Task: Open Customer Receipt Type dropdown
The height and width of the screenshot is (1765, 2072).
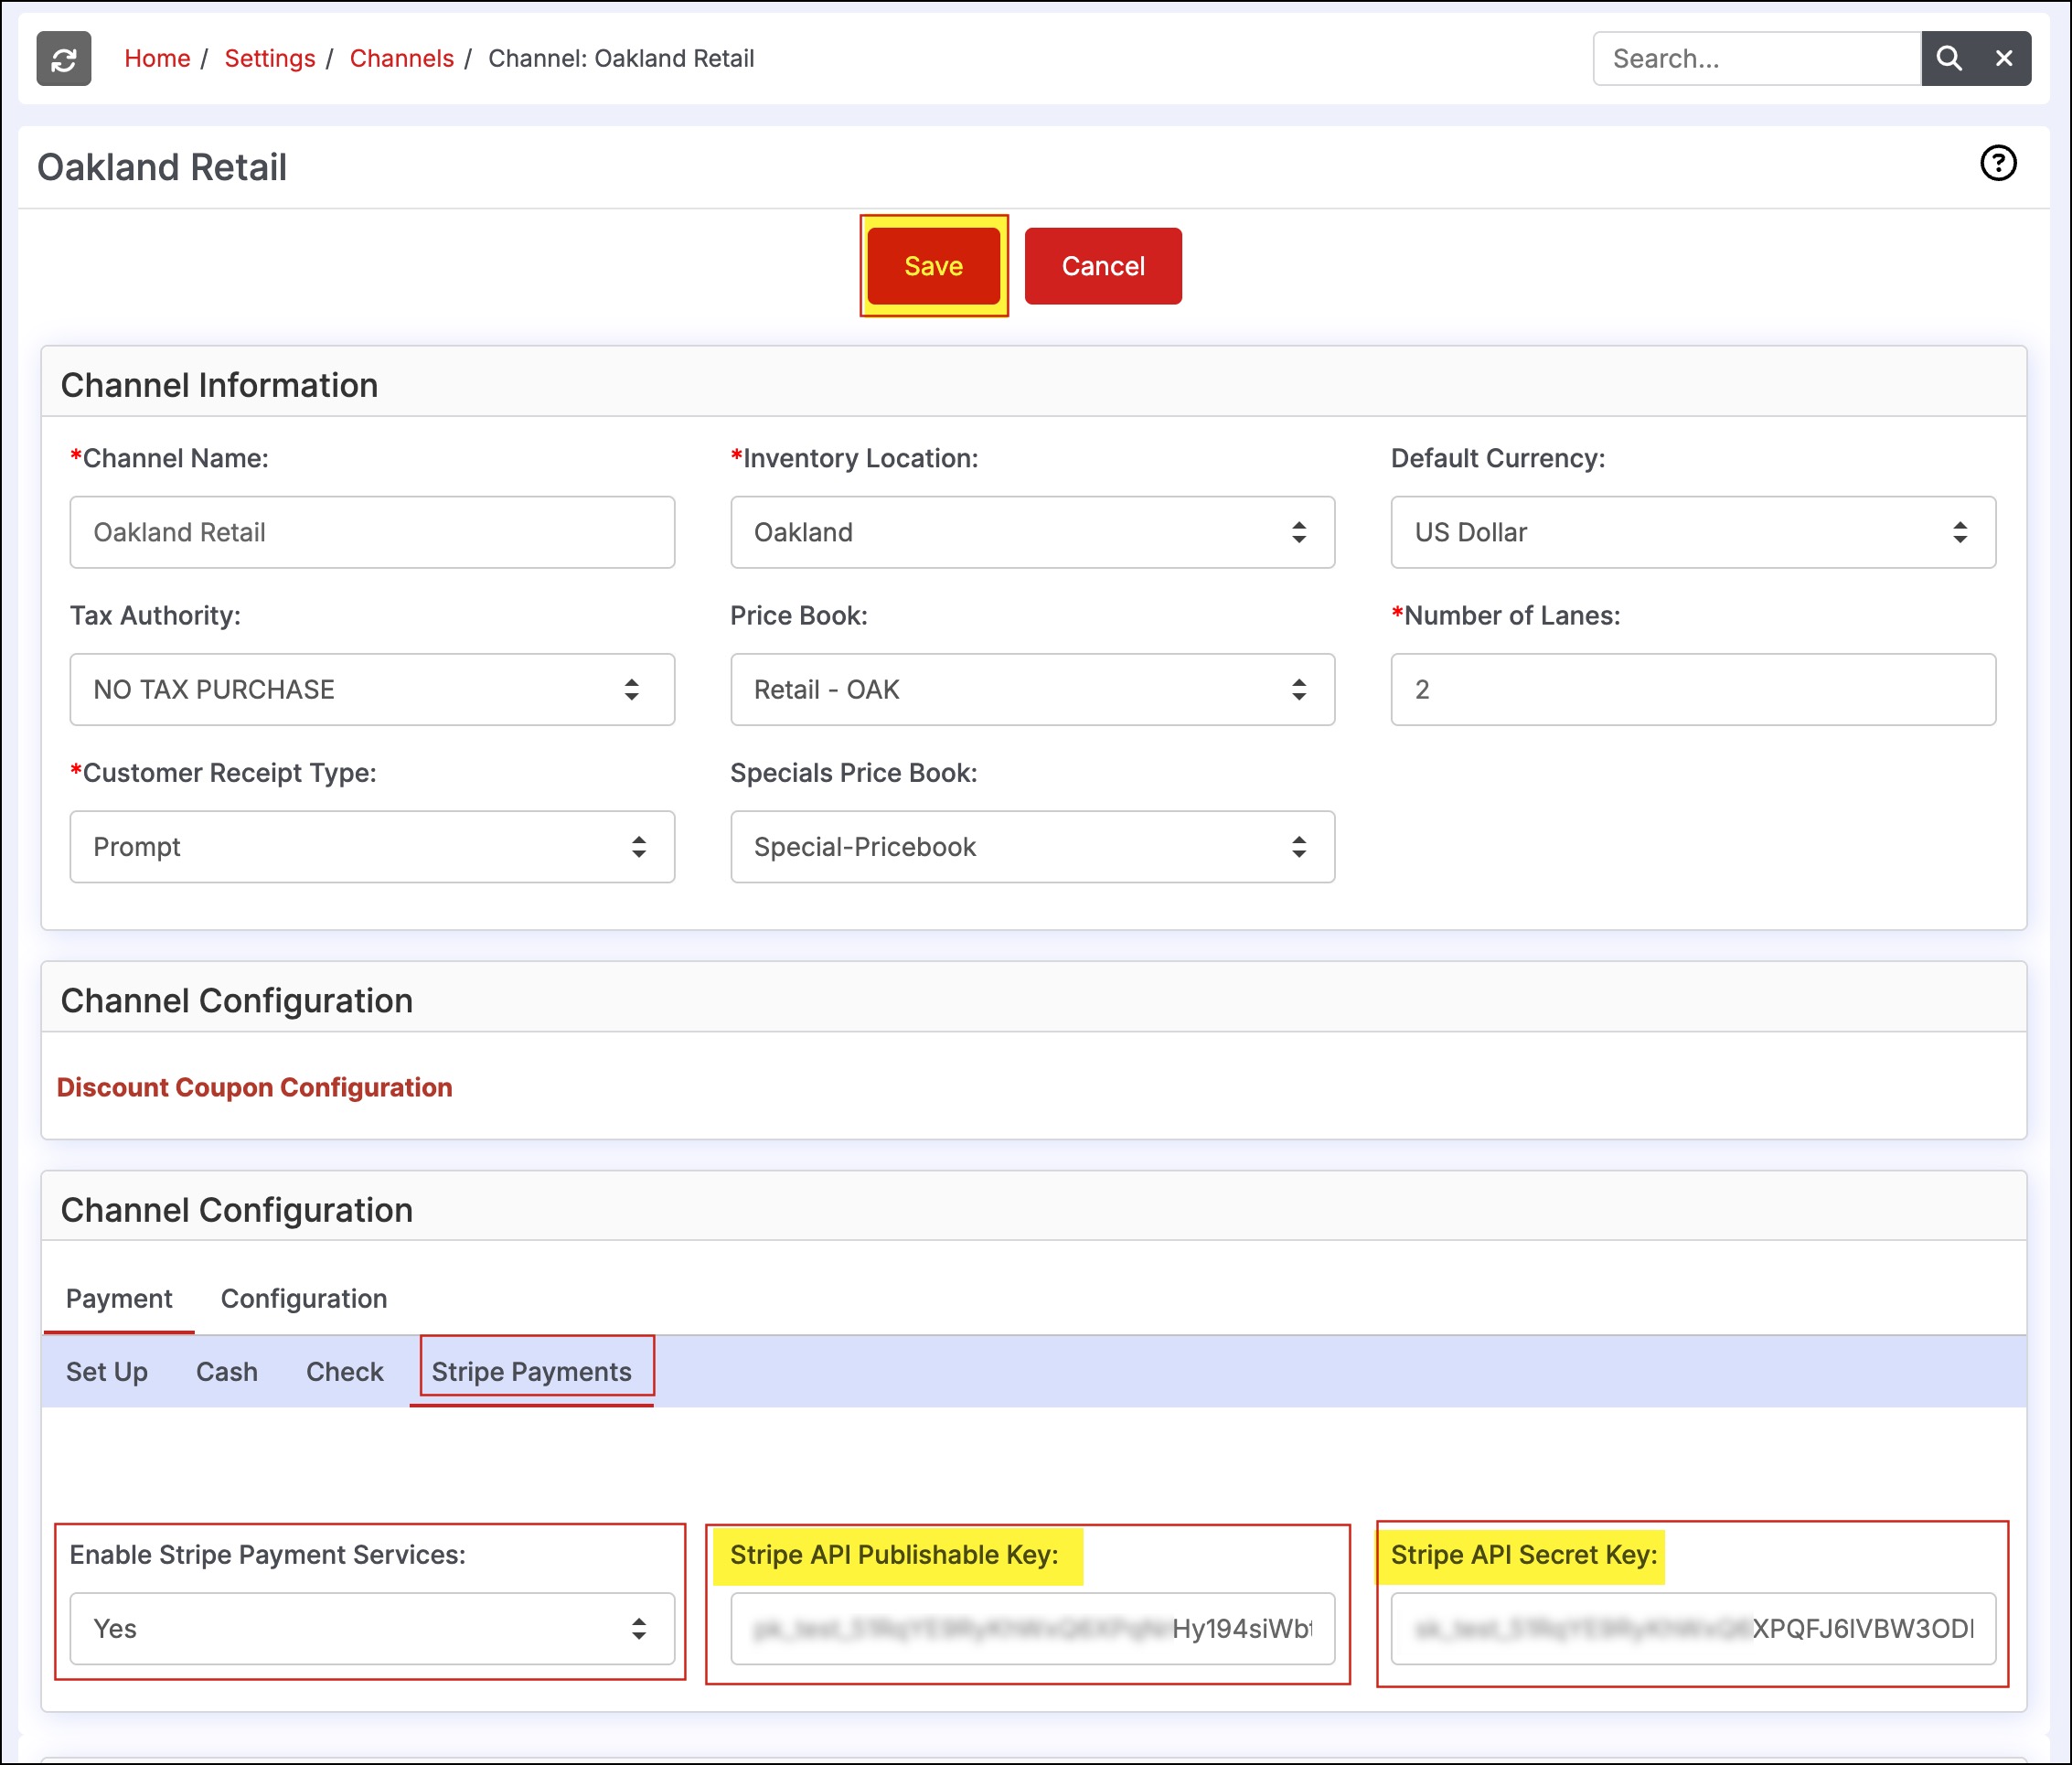Action: tap(371, 847)
